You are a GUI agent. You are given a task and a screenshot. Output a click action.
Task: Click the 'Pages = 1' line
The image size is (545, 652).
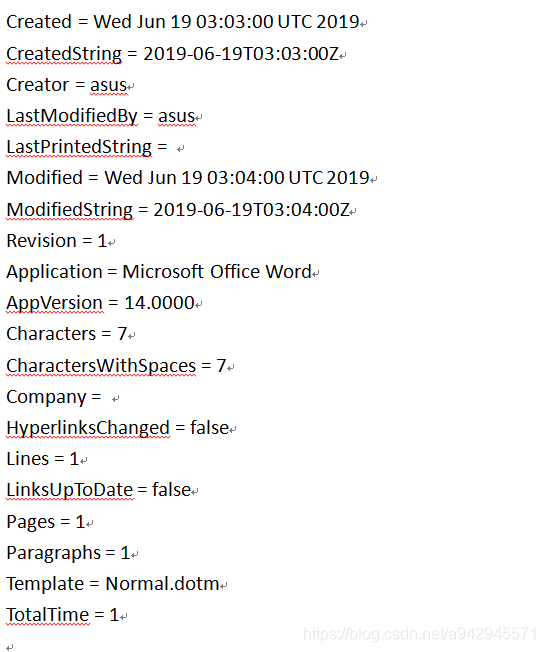[x=46, y=522]
